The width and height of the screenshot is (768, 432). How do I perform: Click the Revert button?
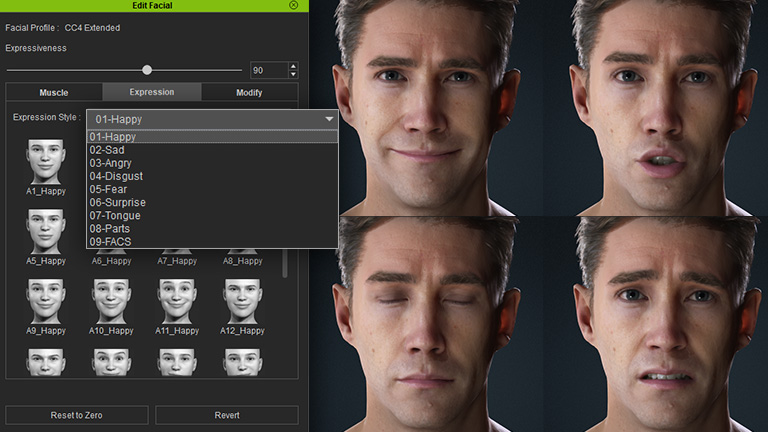pos(226,414)
